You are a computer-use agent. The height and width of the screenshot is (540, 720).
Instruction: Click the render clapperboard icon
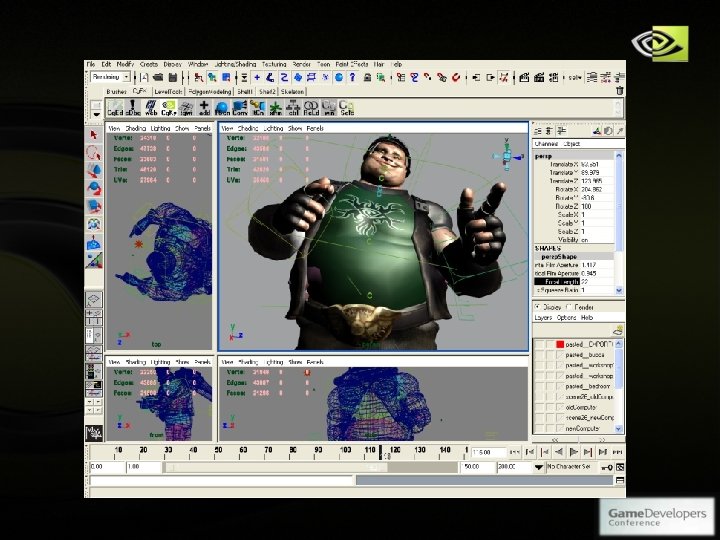pos(524,77)
